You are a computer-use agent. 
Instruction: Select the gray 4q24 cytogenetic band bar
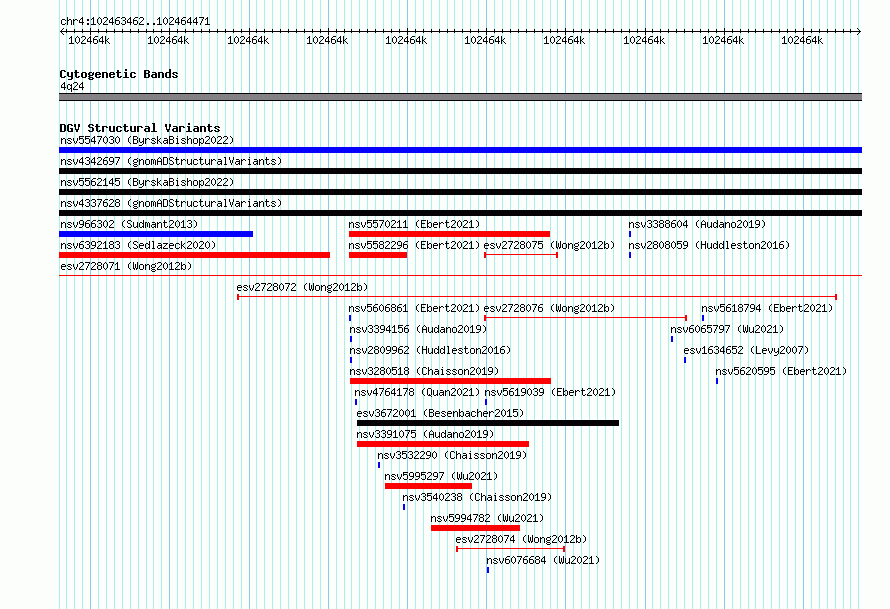point(460,97)
